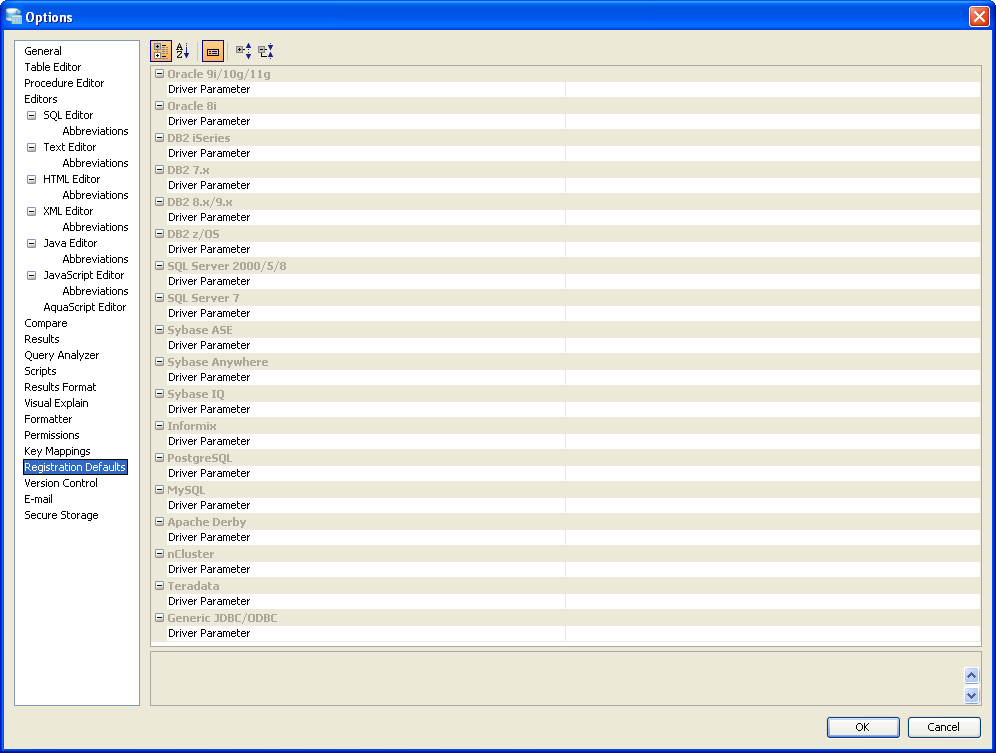Select Registration Defaults in the tree

click(75, 467)
